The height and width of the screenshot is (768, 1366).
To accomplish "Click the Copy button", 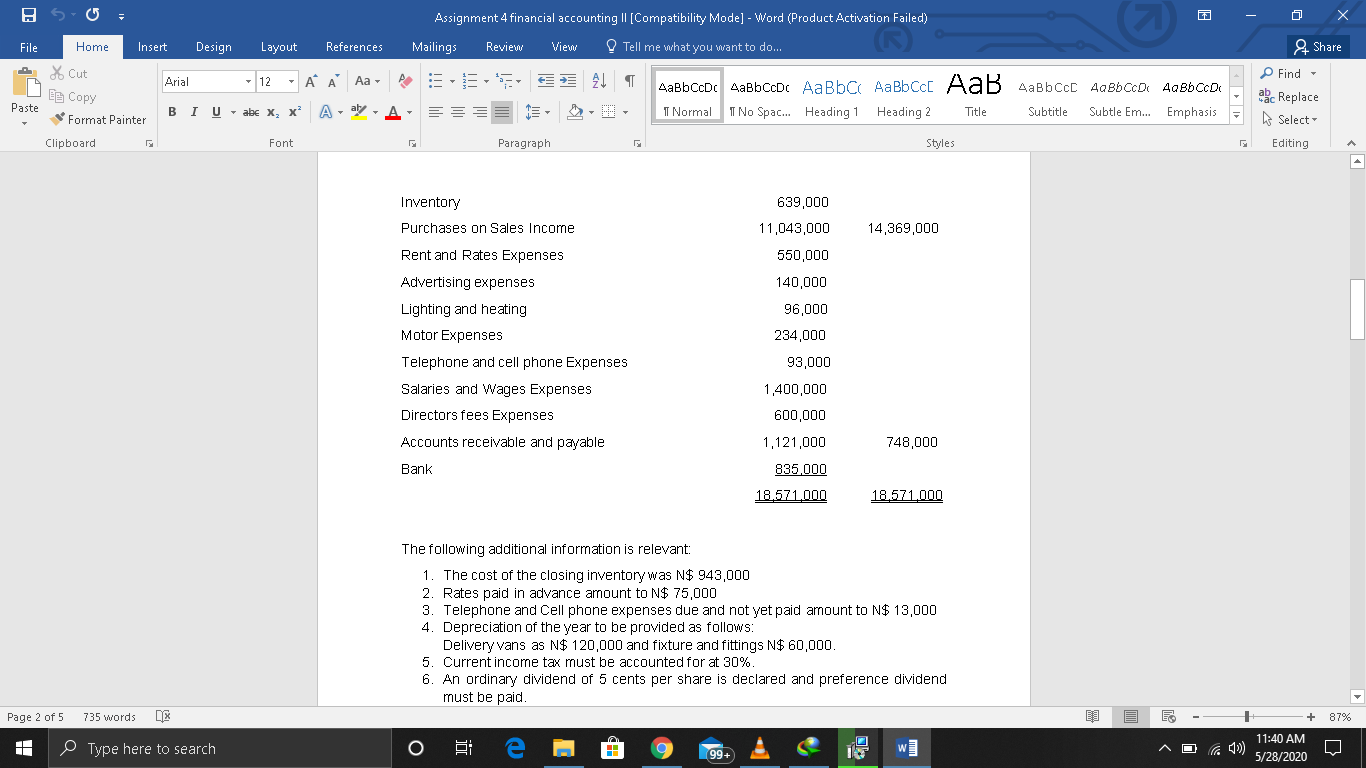I will pos(72,97).
